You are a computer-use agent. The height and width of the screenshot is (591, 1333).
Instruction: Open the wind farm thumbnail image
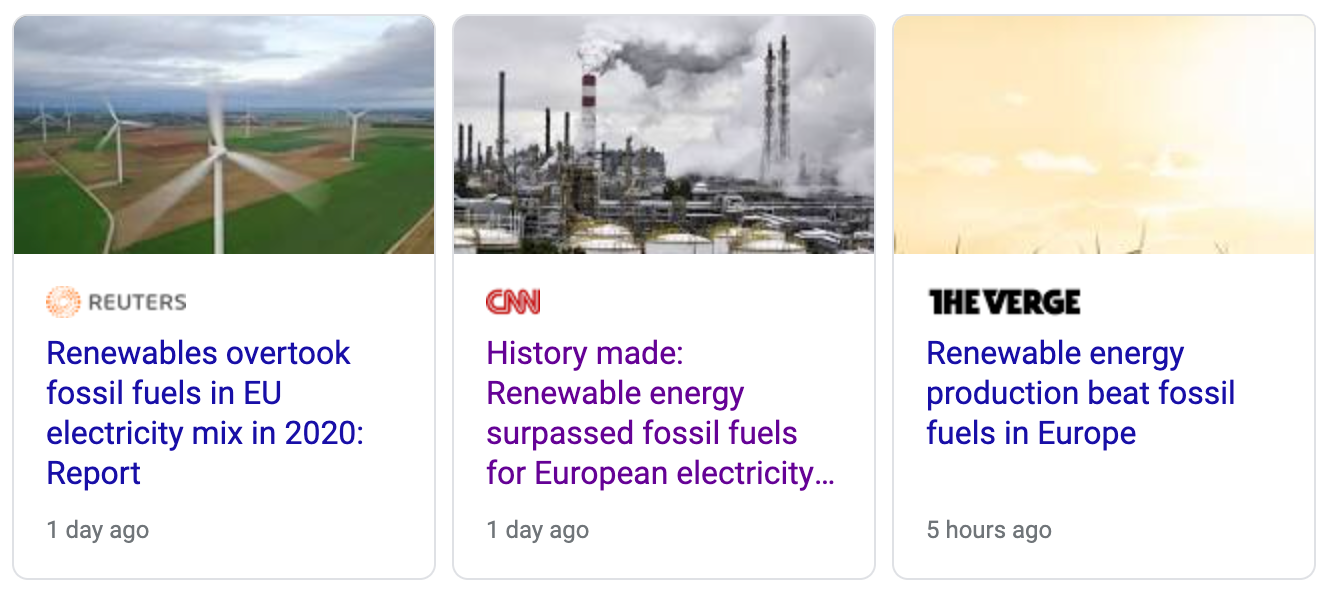pyautogui.click(x=224, y=134)
